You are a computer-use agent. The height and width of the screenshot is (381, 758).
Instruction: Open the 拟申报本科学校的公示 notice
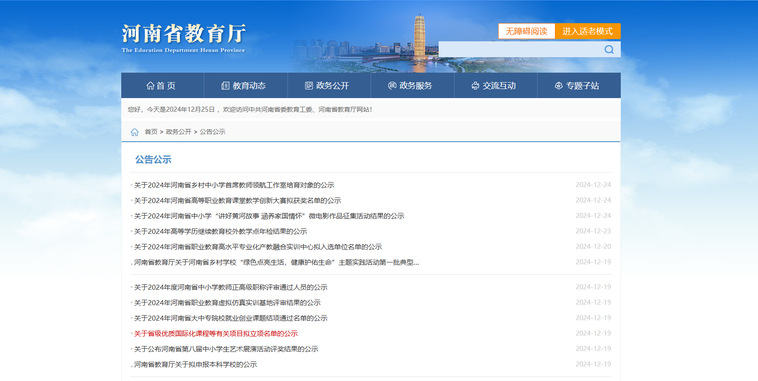195,365
